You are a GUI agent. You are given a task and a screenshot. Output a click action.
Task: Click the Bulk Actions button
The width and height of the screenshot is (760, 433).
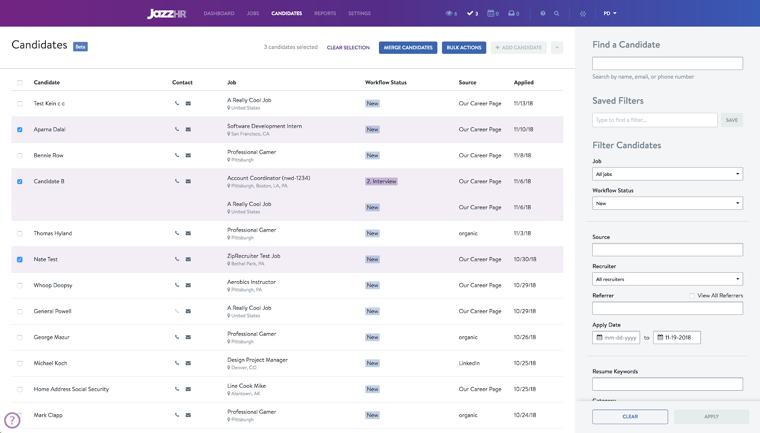pos(464,48)
